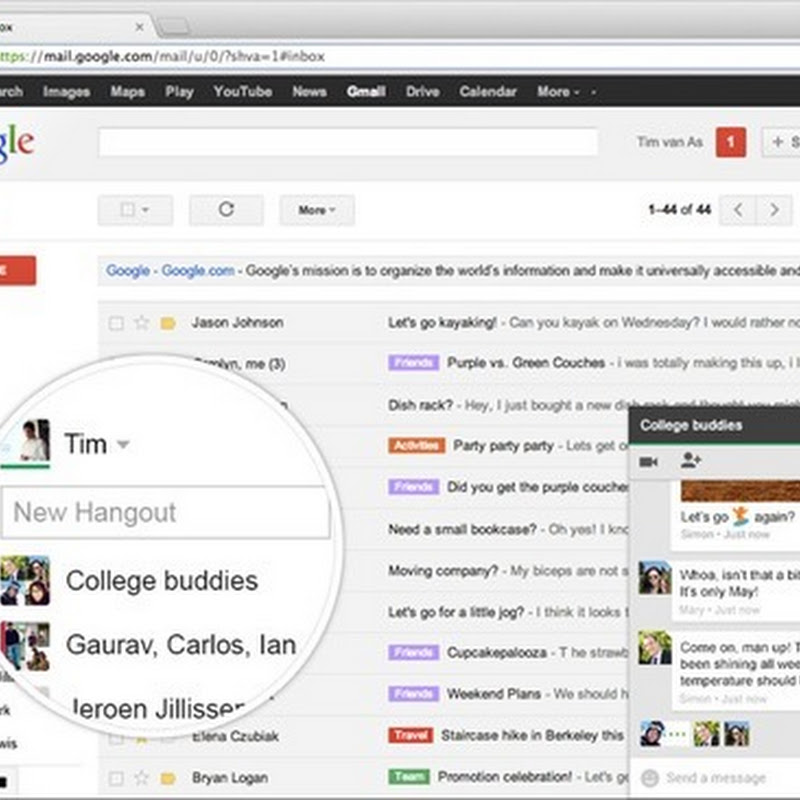This screenshot has height=800, width=800.
Task: Open College buddies group avatar in hangout list
Action: tap(25, 581)
